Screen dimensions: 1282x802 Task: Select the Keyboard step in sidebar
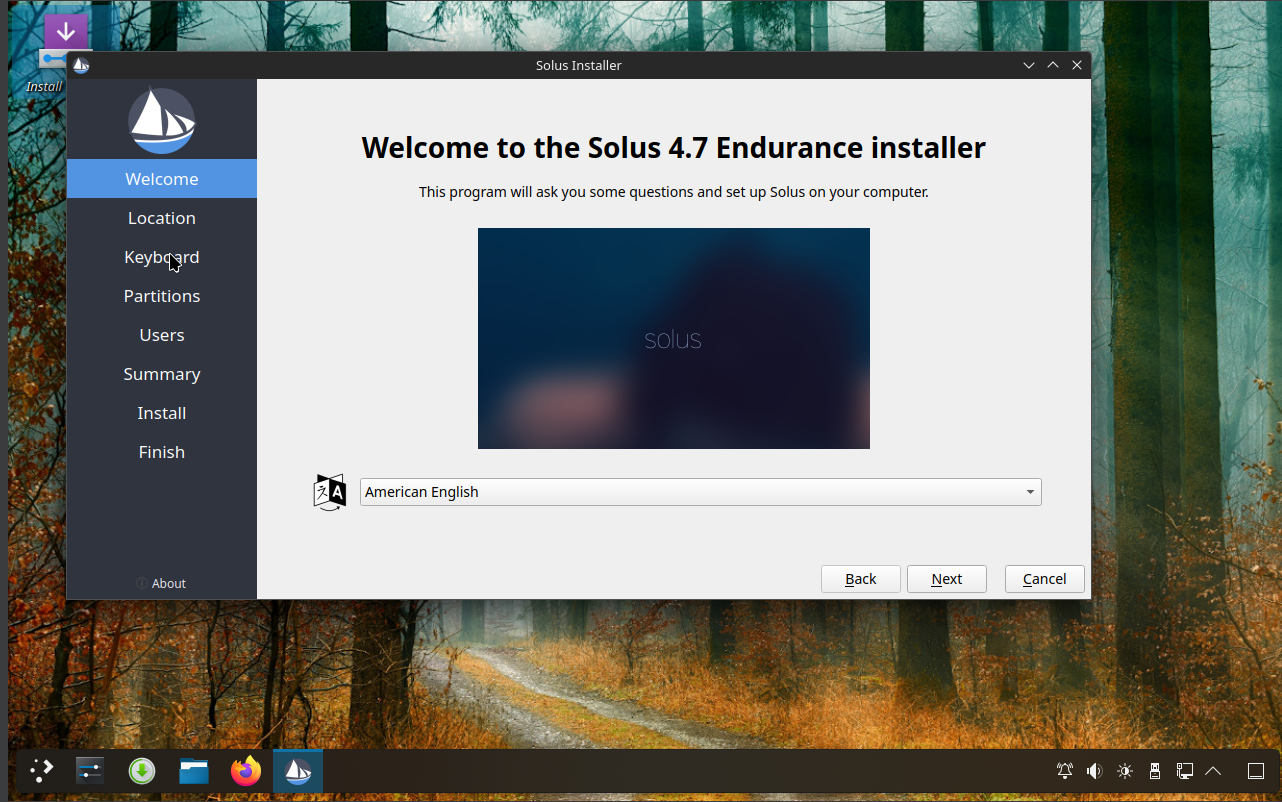161,257
